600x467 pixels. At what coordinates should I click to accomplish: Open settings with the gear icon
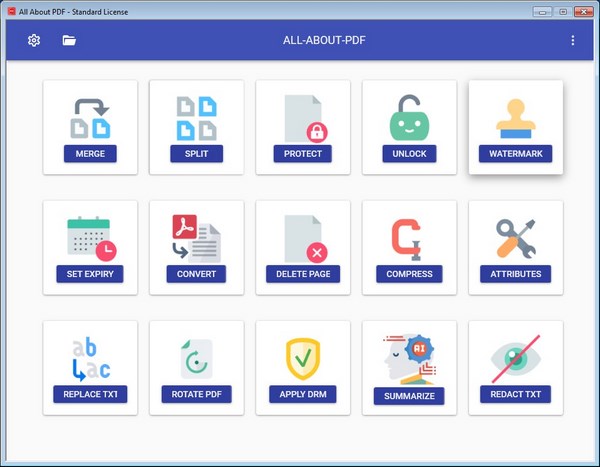(x=34, y=40)
